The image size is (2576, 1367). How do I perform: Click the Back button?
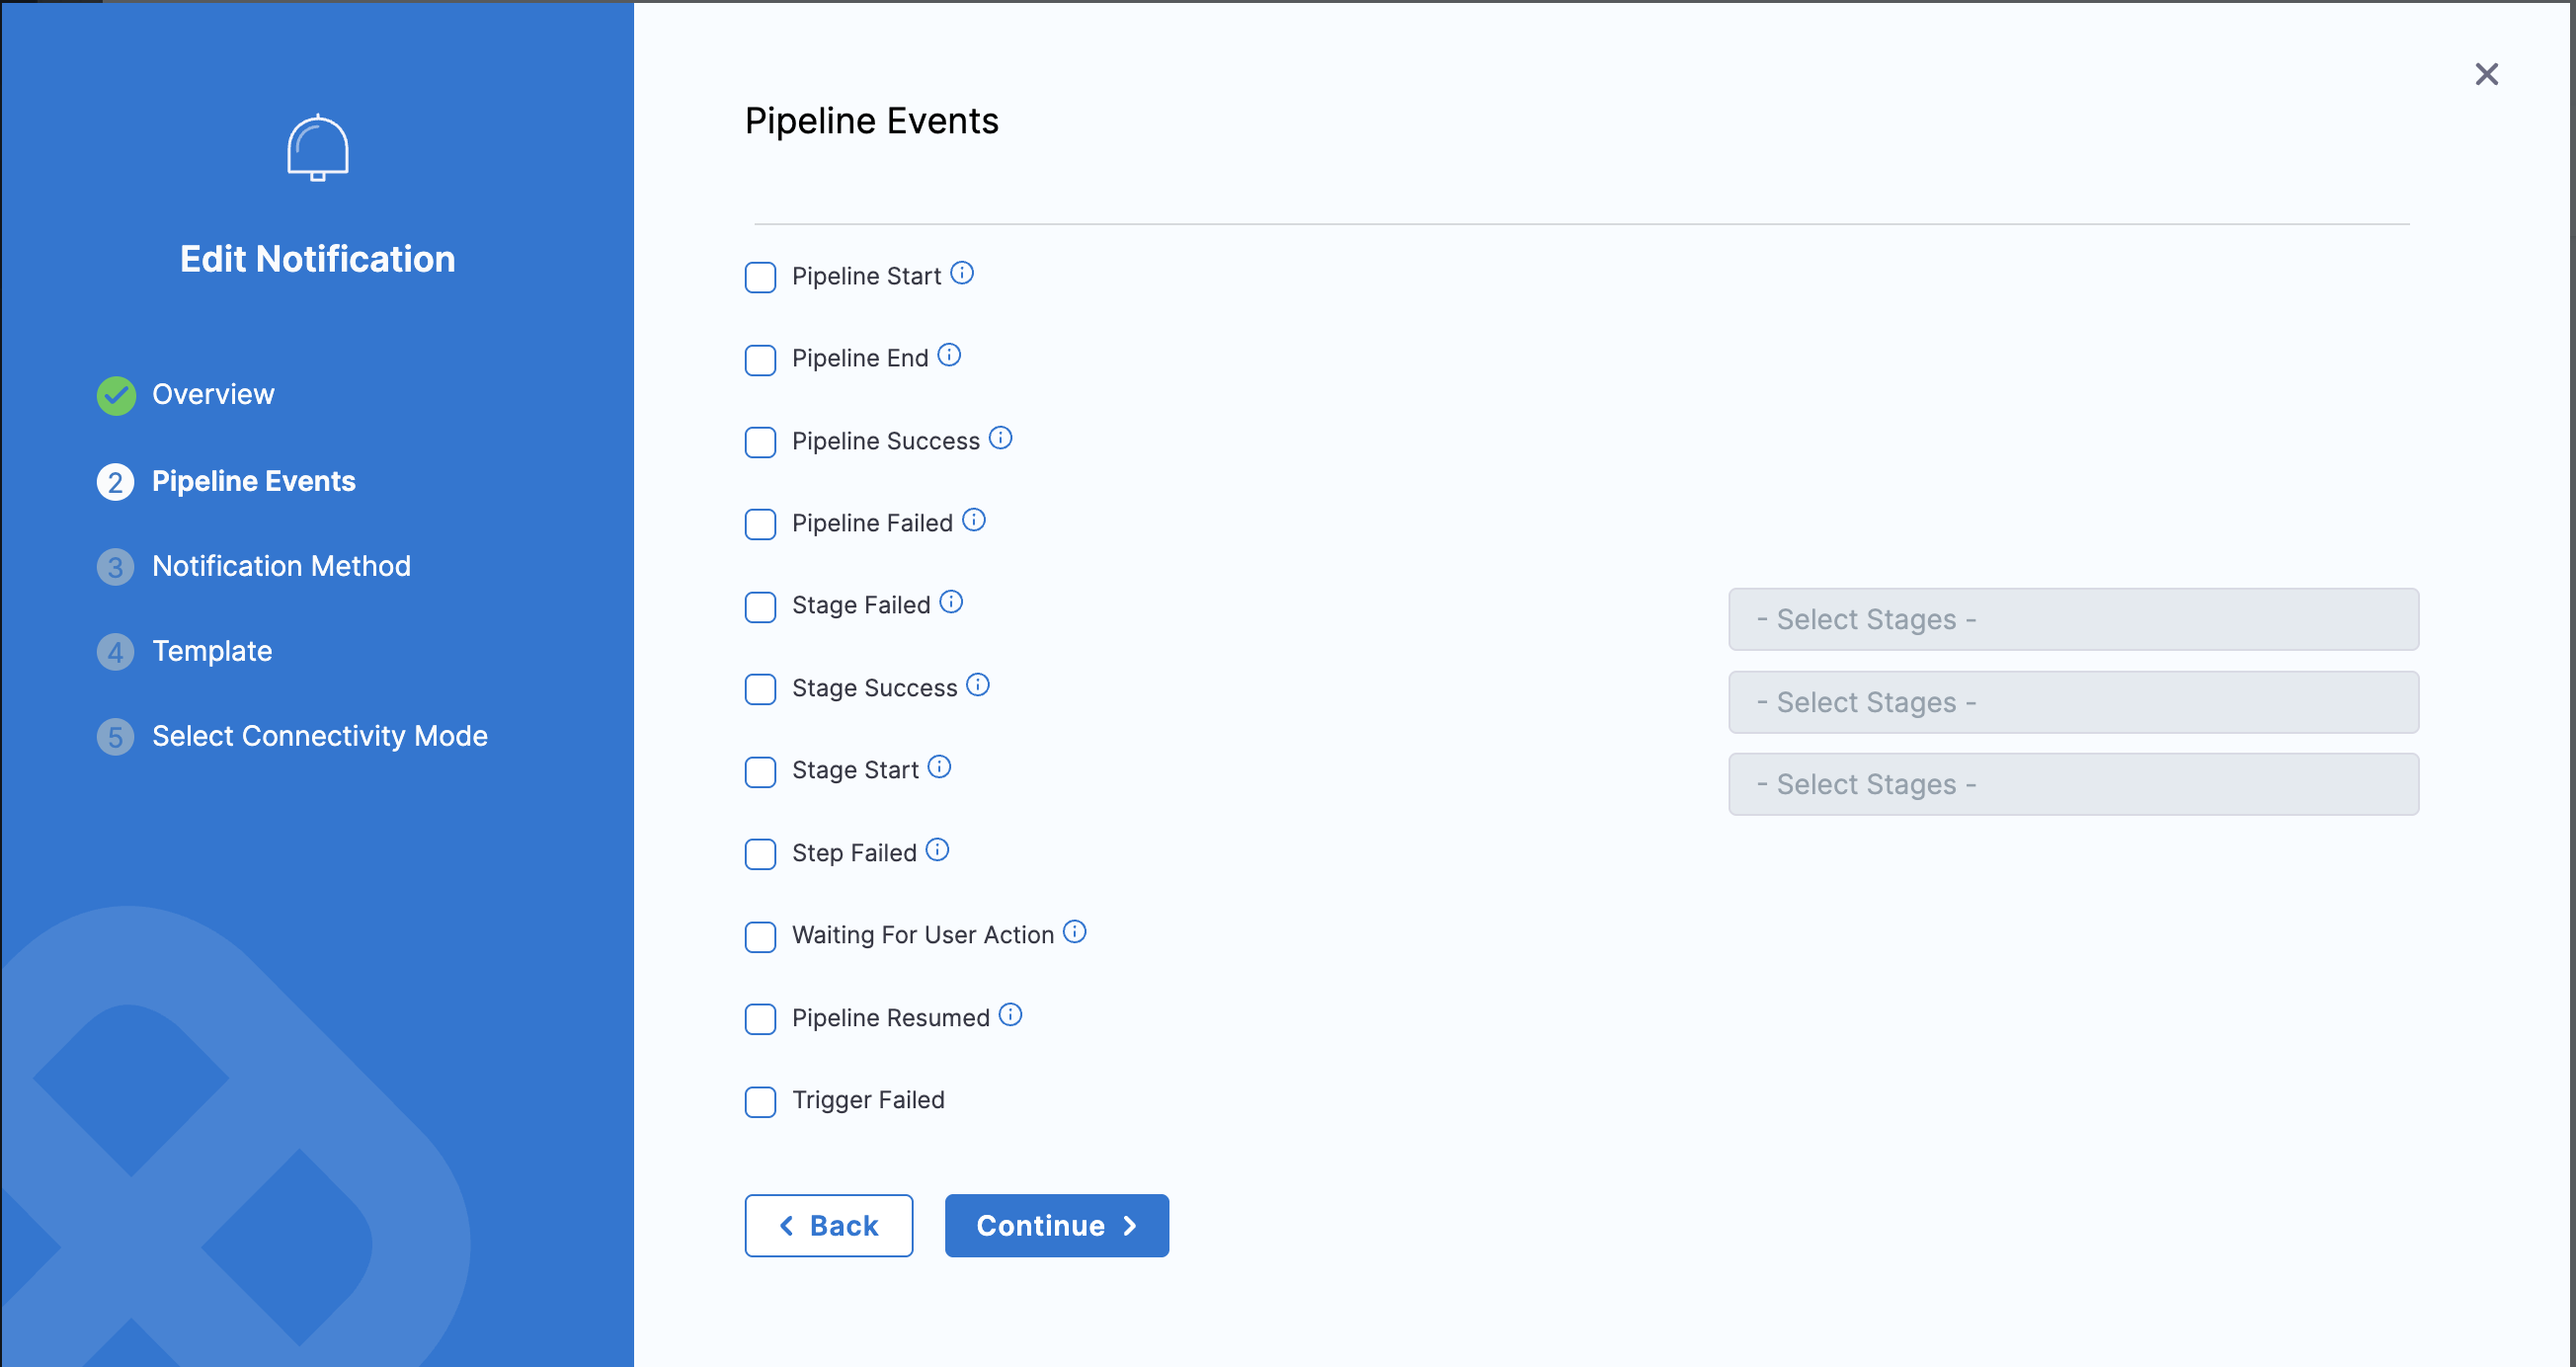point(828,1225)
